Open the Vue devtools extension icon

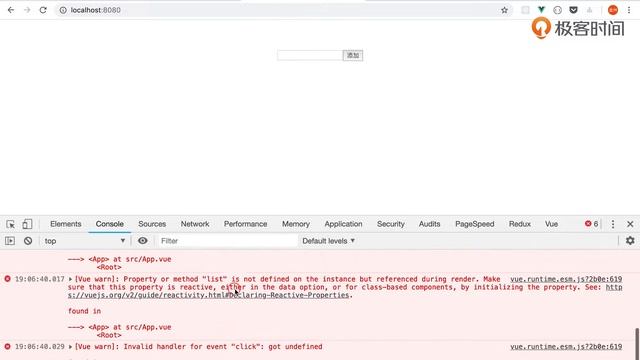[541, 10]
